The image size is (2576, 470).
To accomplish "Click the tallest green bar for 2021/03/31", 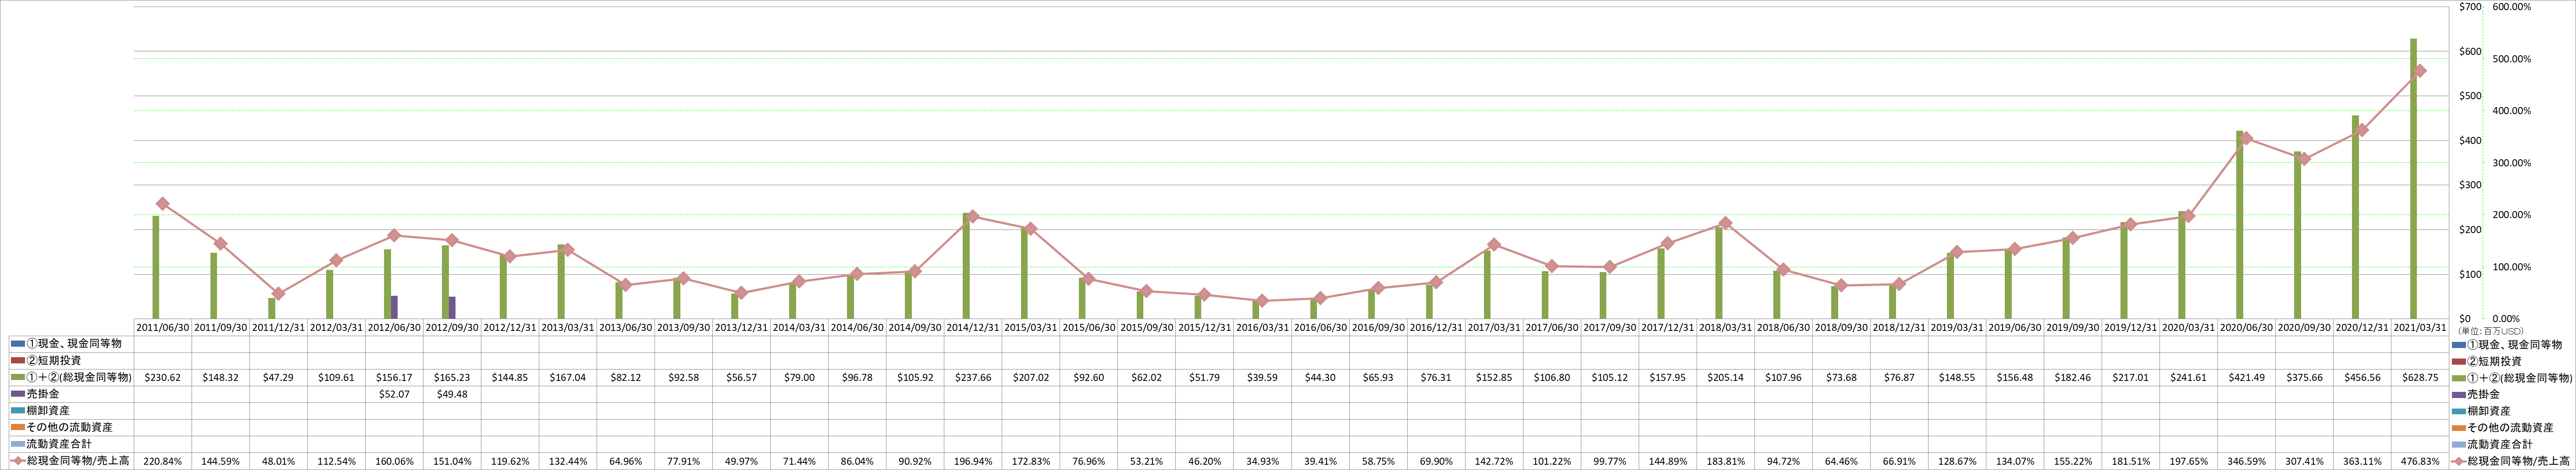I will (2413, 179).
